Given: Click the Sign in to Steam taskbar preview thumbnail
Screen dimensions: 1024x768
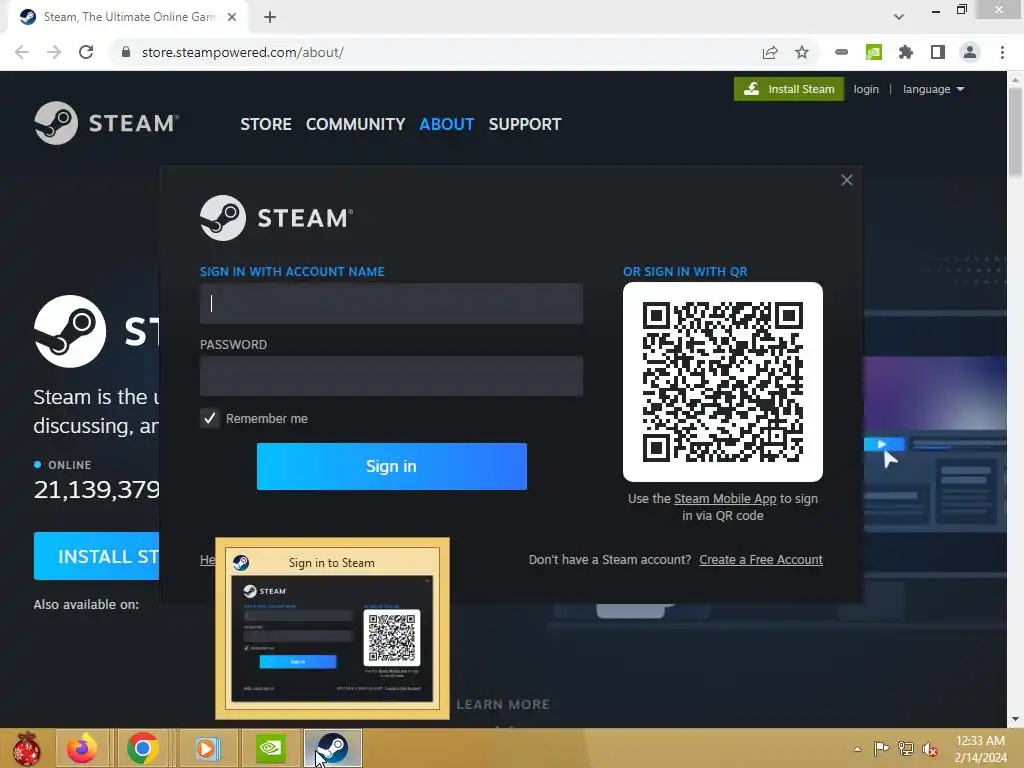Looking at the screenshot, I should coord(332,628).
